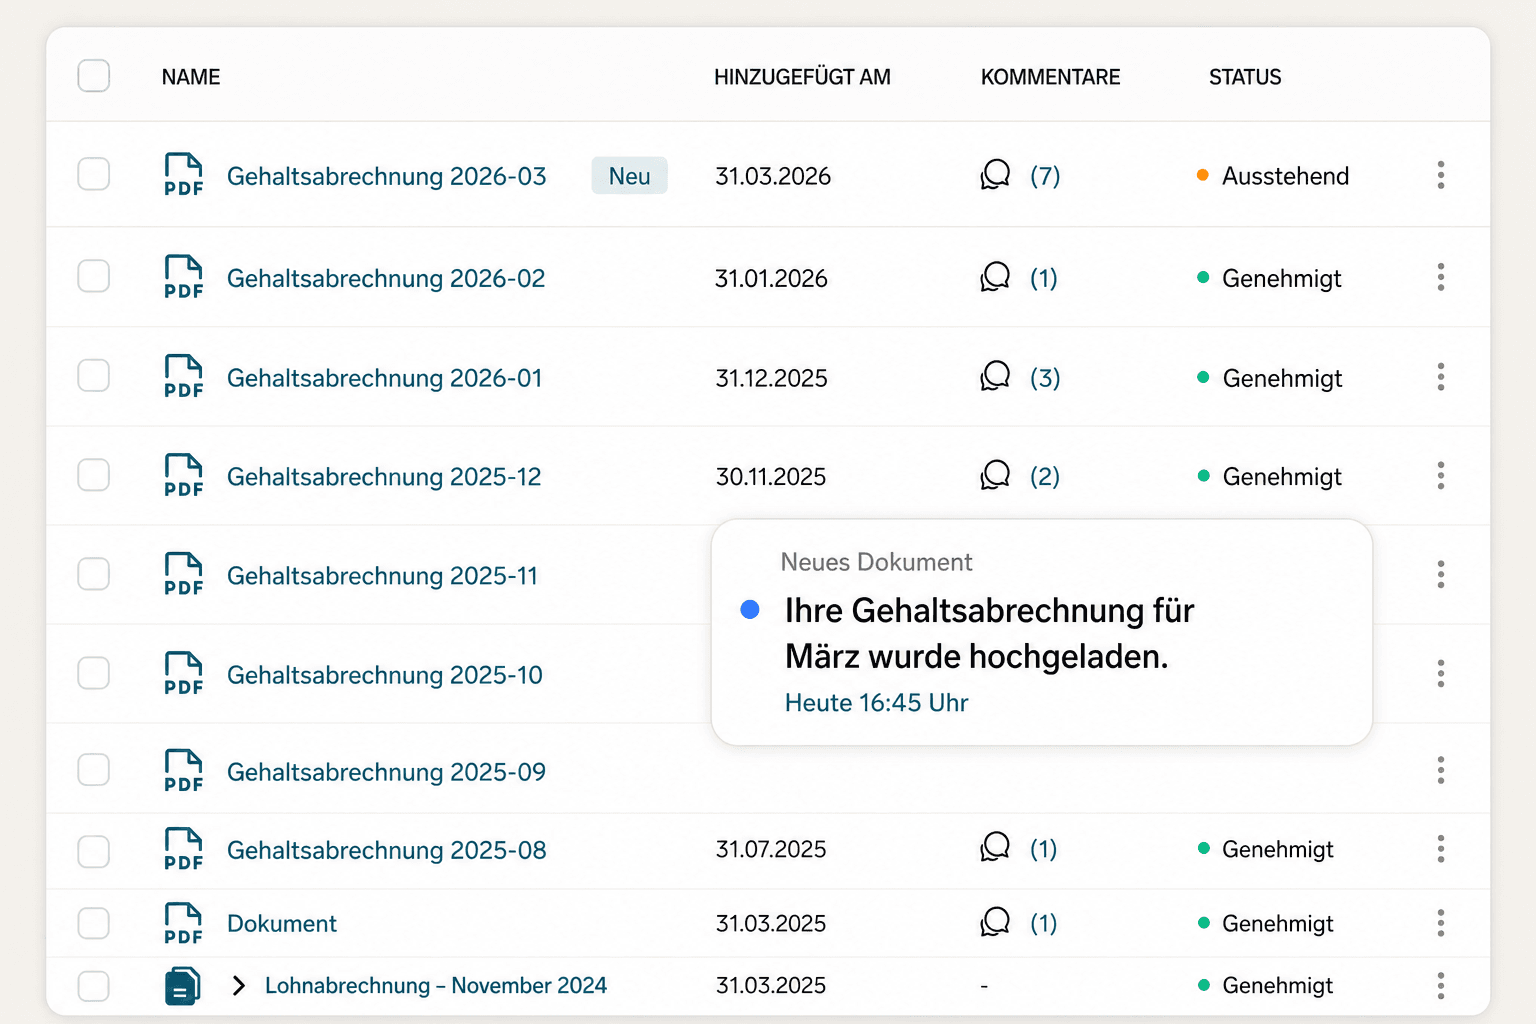Select checkbox for Gehaltsabrechnung 2025-10
This screenshot has height=1024, width=1536.
coord(94,673)
